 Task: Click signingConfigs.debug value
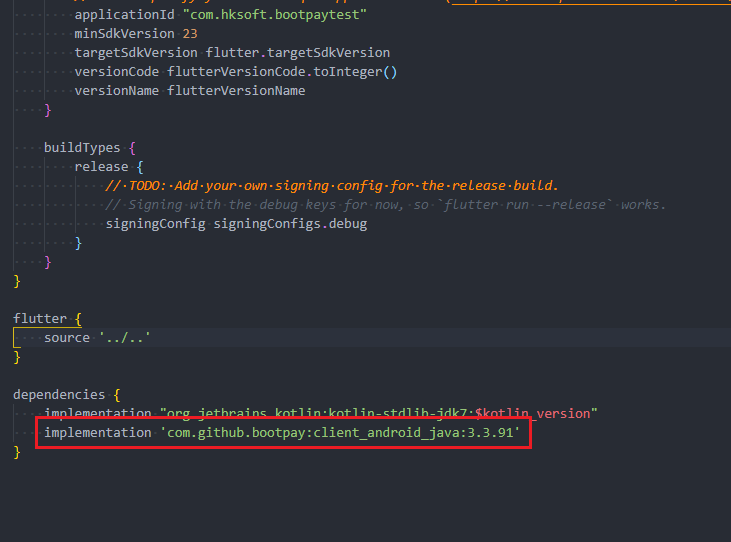click(x=291, y=223)
